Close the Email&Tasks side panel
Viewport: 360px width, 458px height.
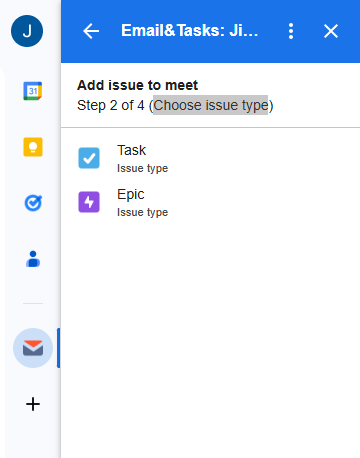click(331, 31)
